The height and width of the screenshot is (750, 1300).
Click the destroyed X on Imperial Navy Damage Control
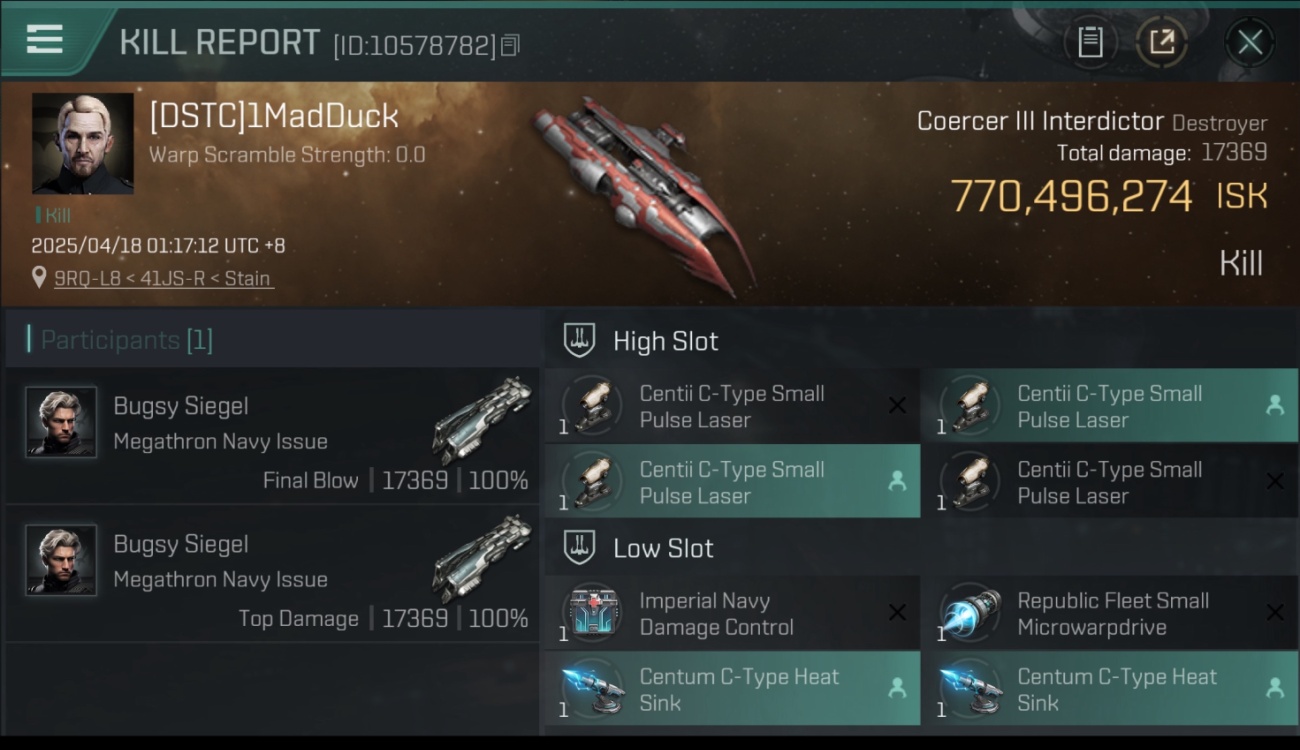897,612
